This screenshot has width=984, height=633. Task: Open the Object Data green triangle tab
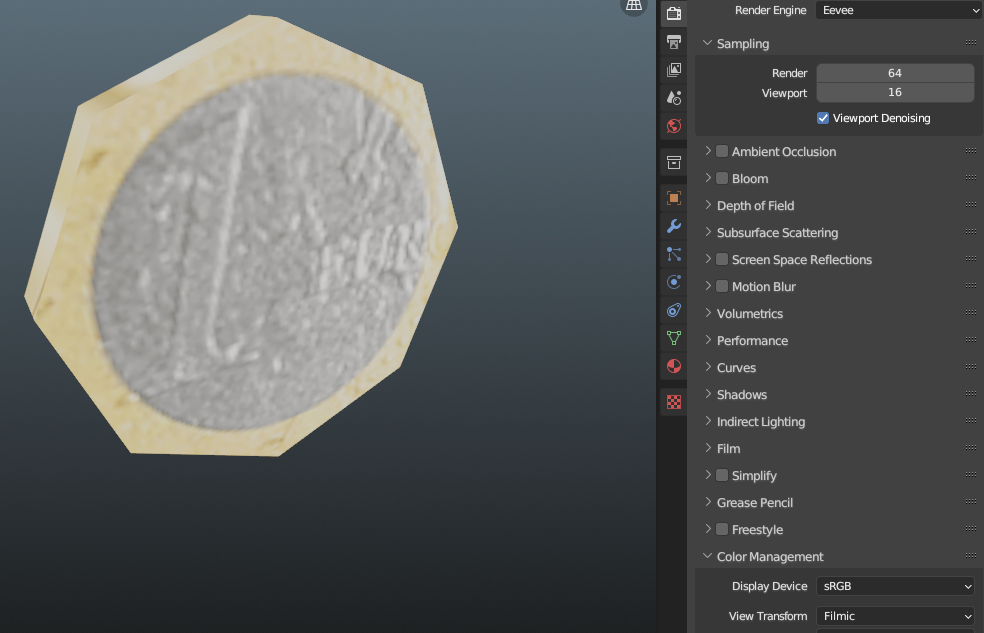click(674, 338)
